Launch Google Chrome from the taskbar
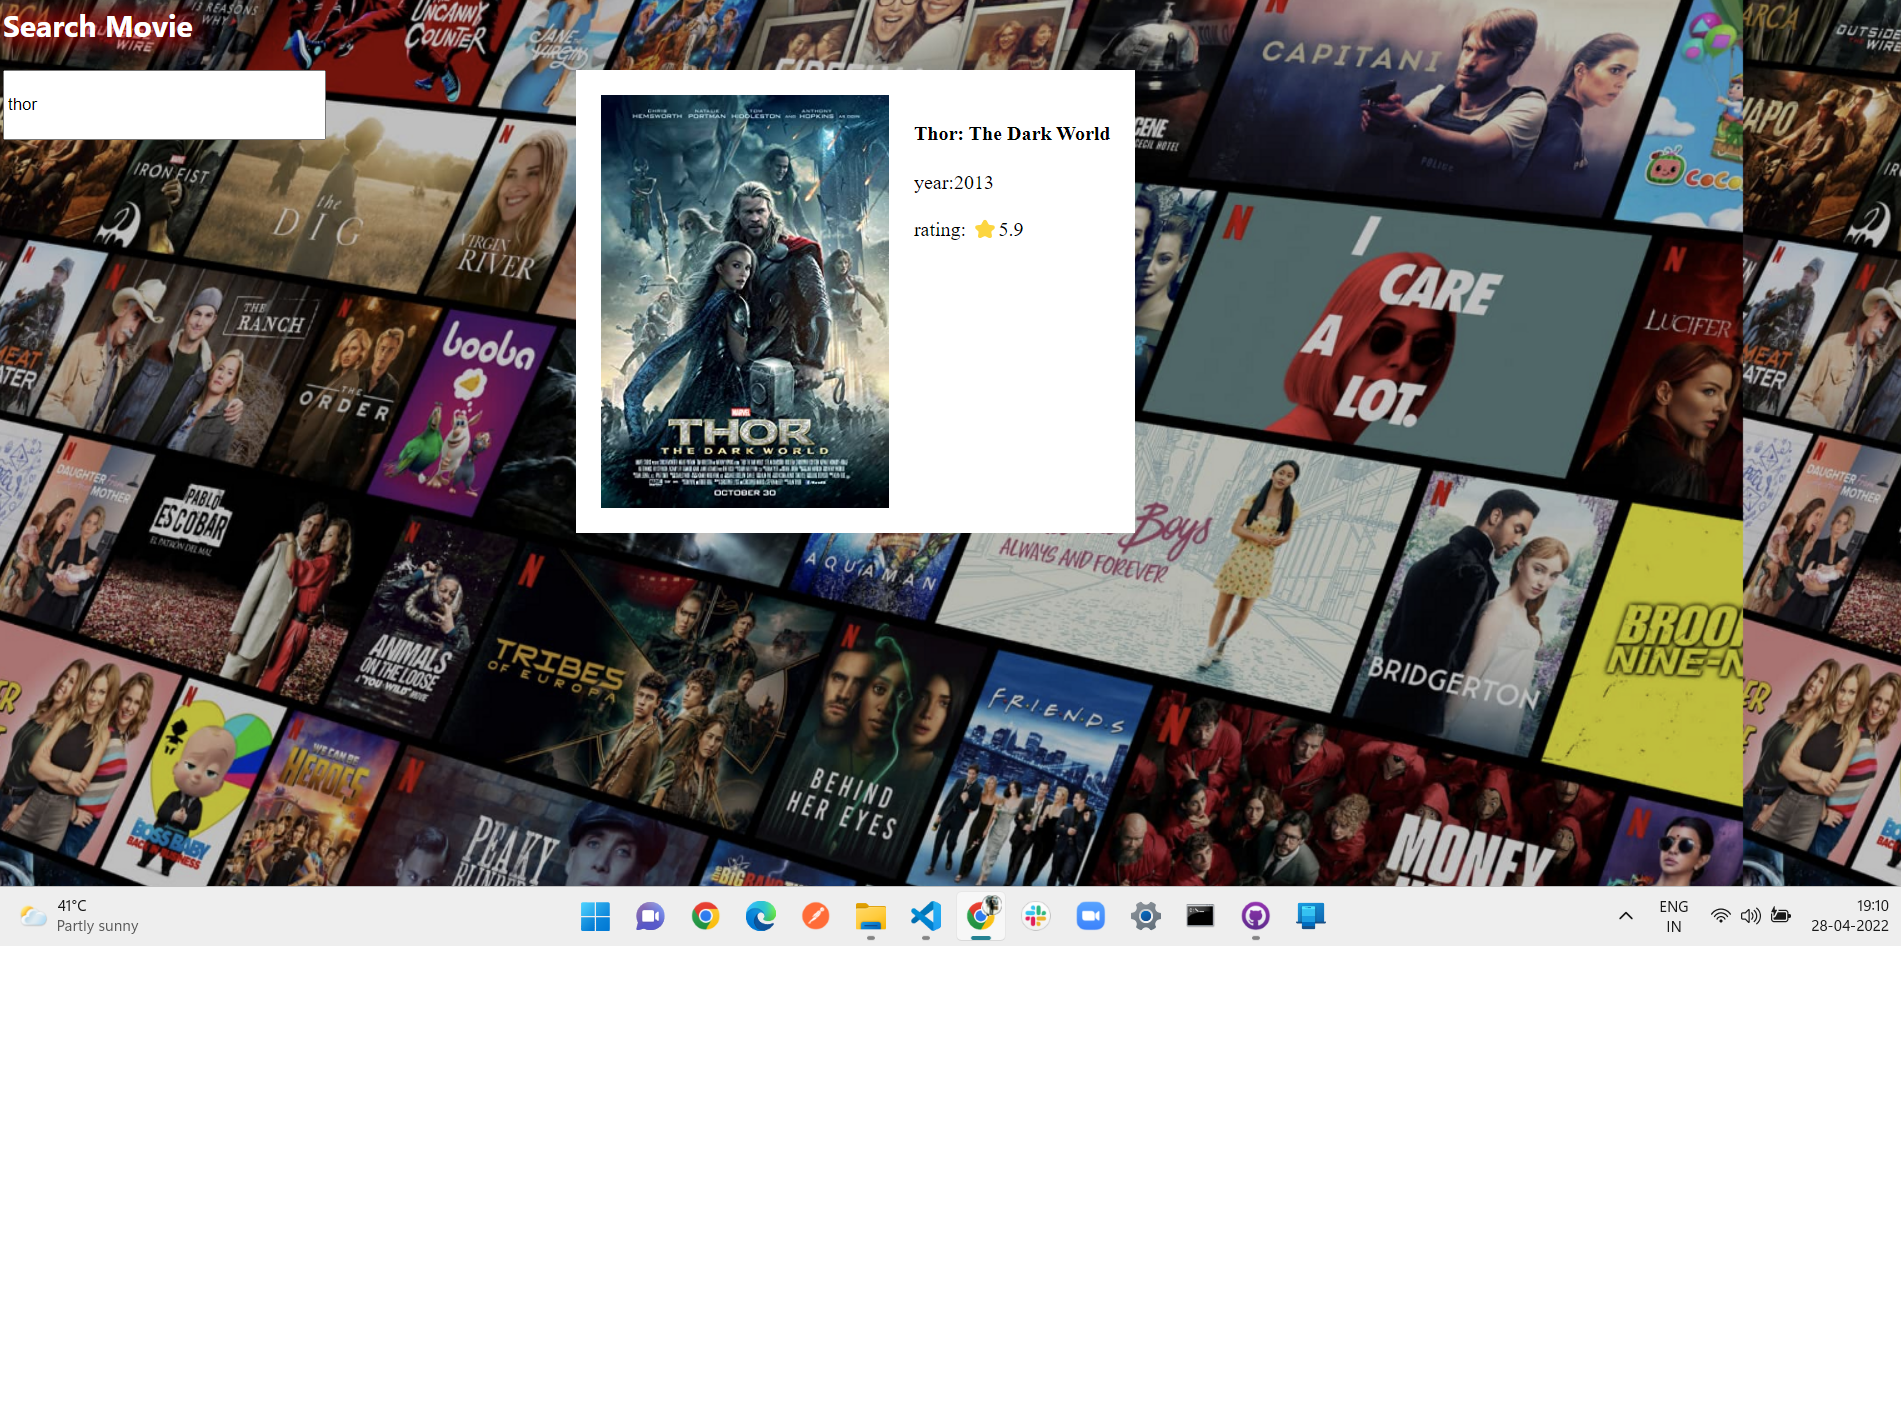The width and height of the screenshot is (1901, 1425). [x=705, y=916]
